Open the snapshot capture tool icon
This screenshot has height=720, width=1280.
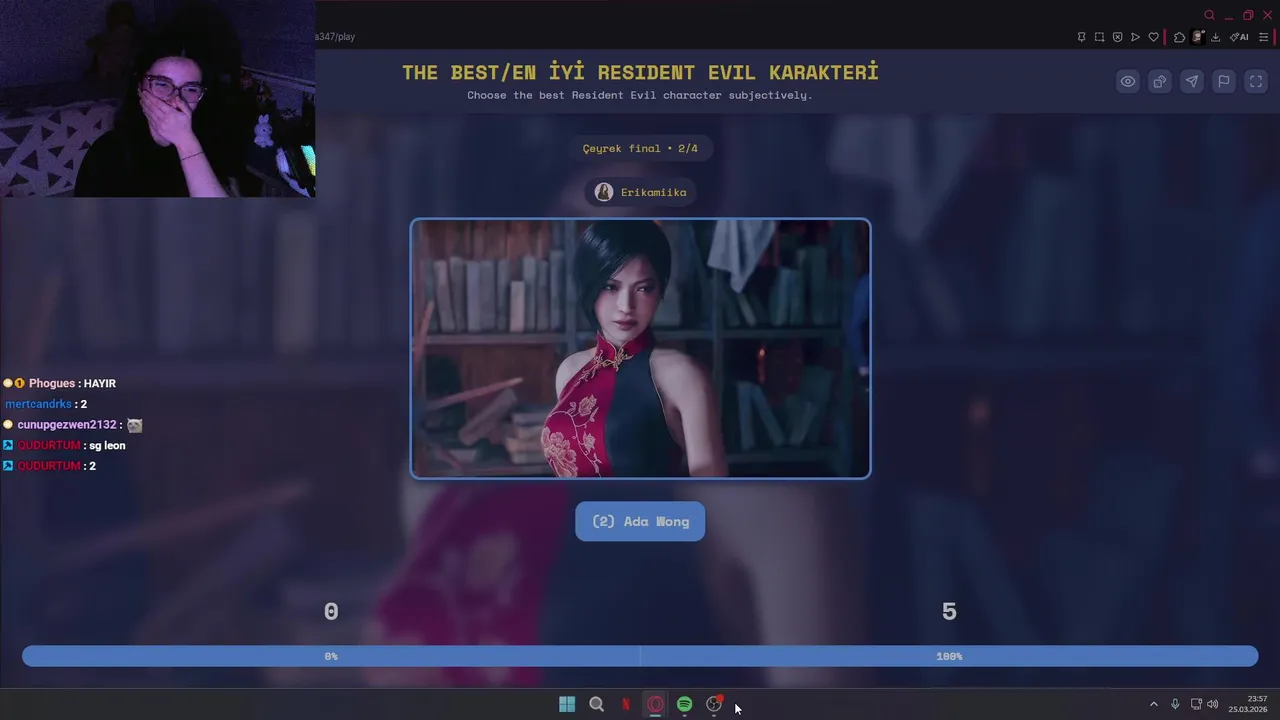[x=1099, y=37]
